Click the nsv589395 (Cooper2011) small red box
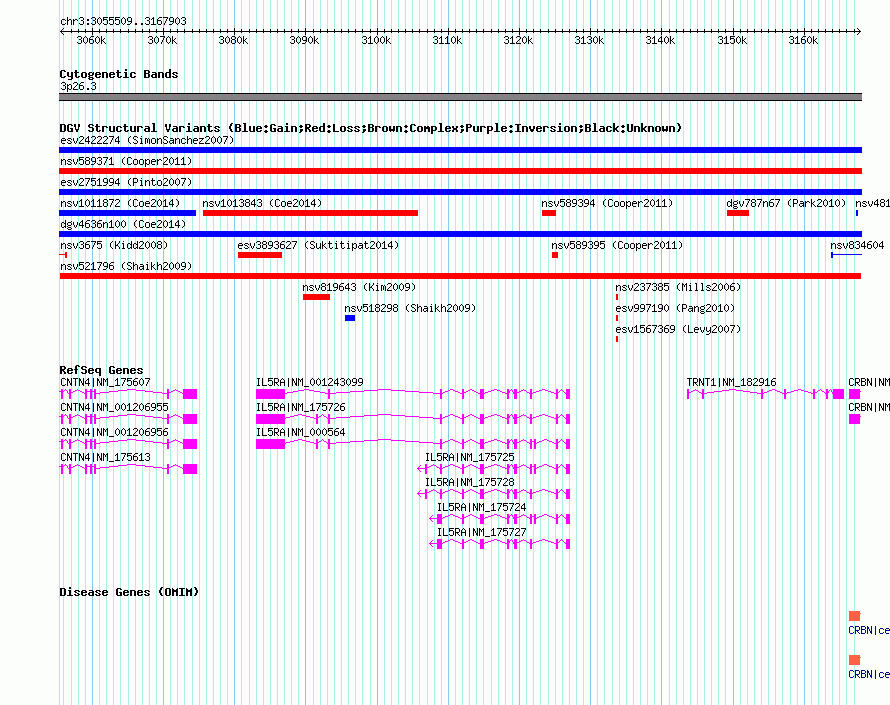The height and width of the screenshot is (705, 890). coord(555,255)
